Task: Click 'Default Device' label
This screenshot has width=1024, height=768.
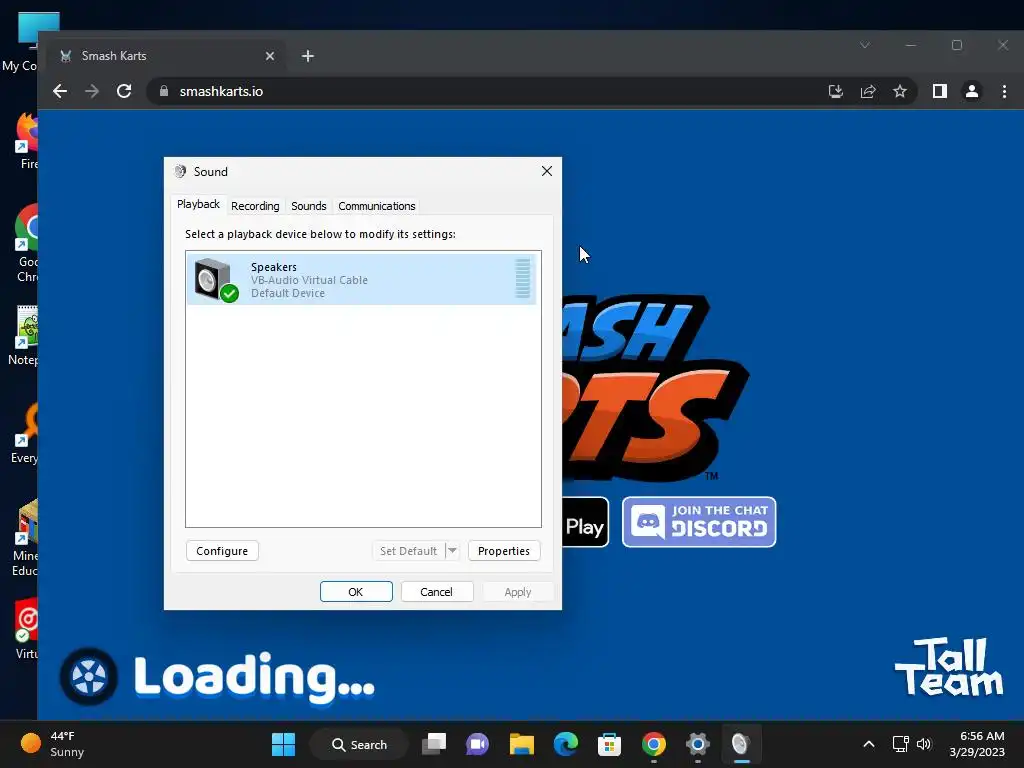Action: click(288, 293)
